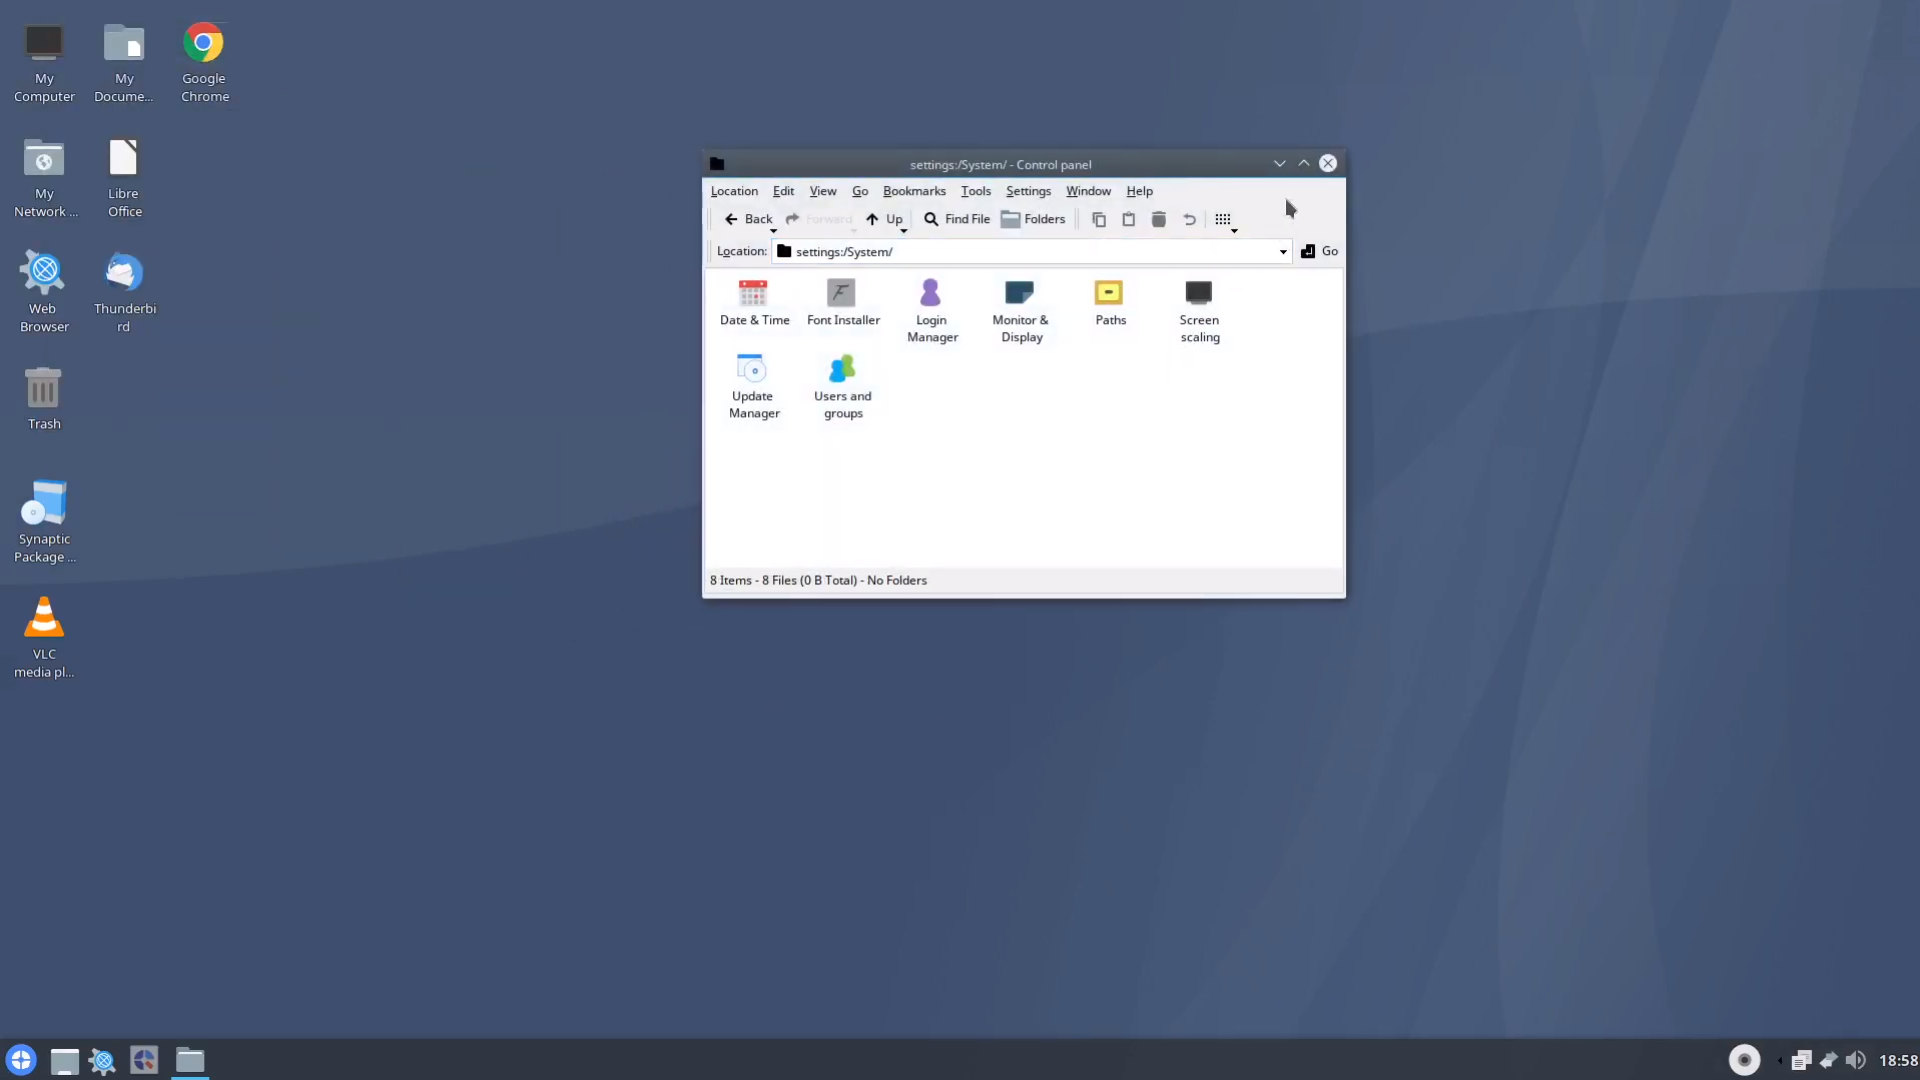Open the Bookmarks menu
Viewport: 1920px width, 1080px height.
913,191
